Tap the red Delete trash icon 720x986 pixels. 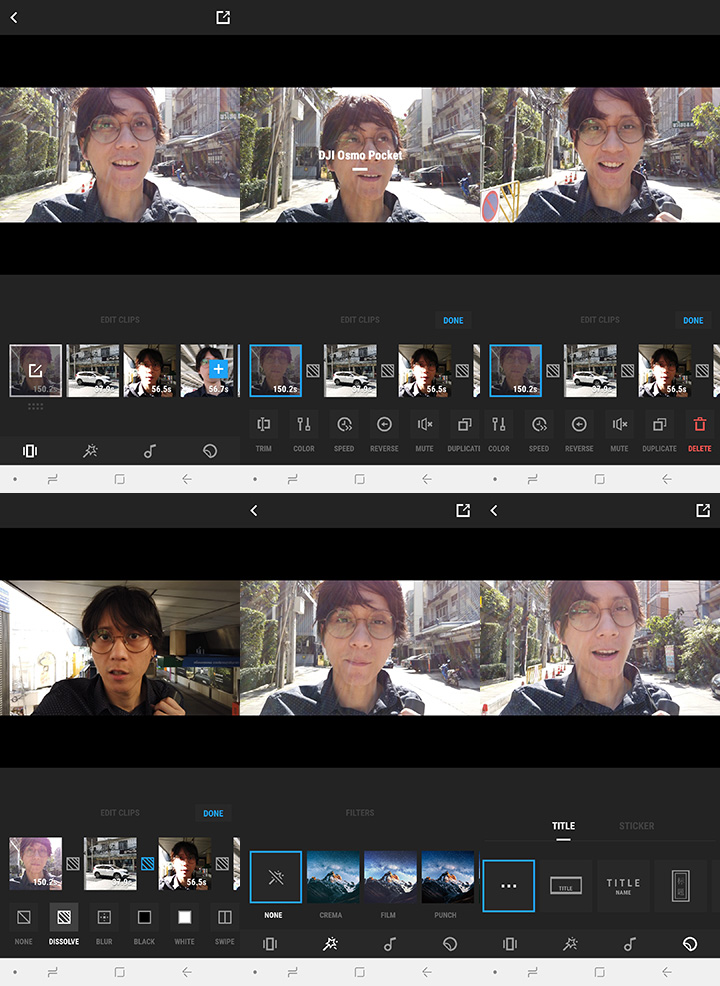click(700, 425)
